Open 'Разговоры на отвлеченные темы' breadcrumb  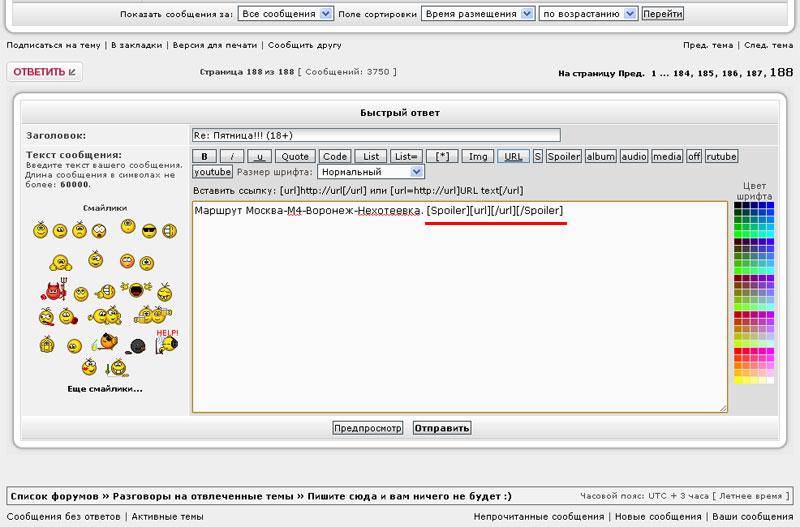coord(204,496)
